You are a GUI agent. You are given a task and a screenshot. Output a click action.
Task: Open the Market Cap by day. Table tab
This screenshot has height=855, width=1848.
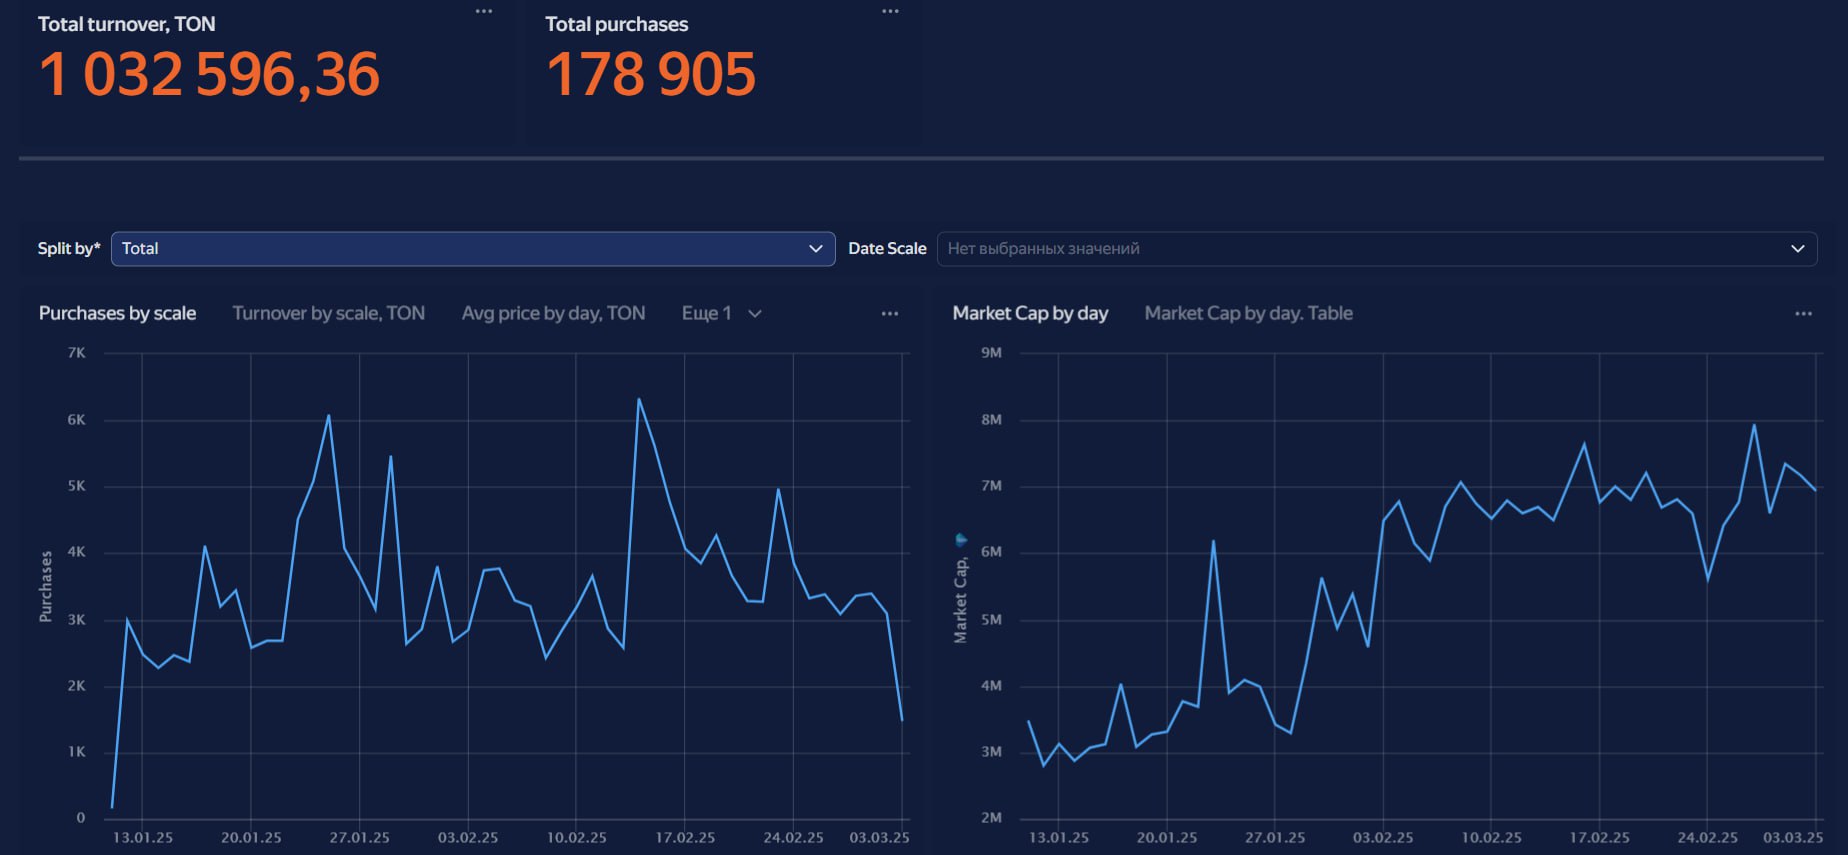1248,314
